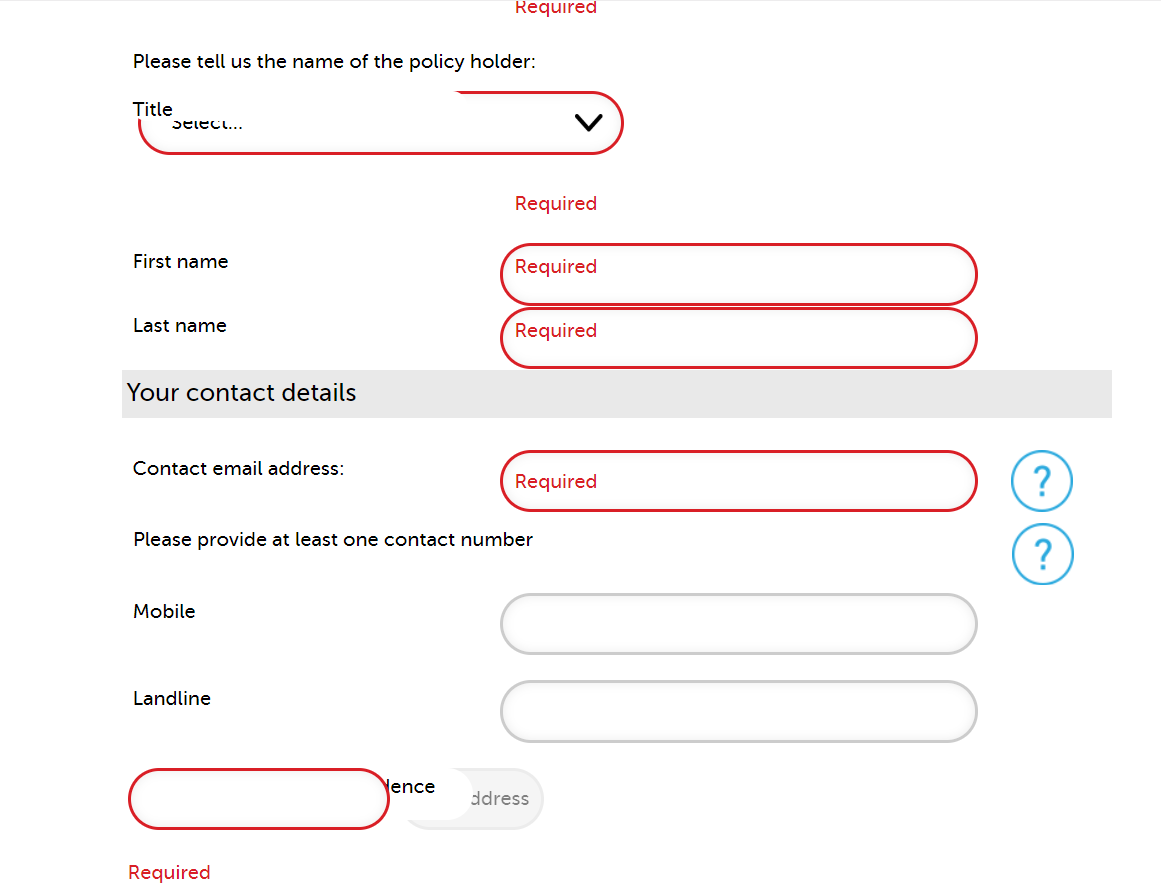Click the chevron arrow in Title dropdown
The width and height of the screenshot is (1161, 889).
tap(588, 123)
